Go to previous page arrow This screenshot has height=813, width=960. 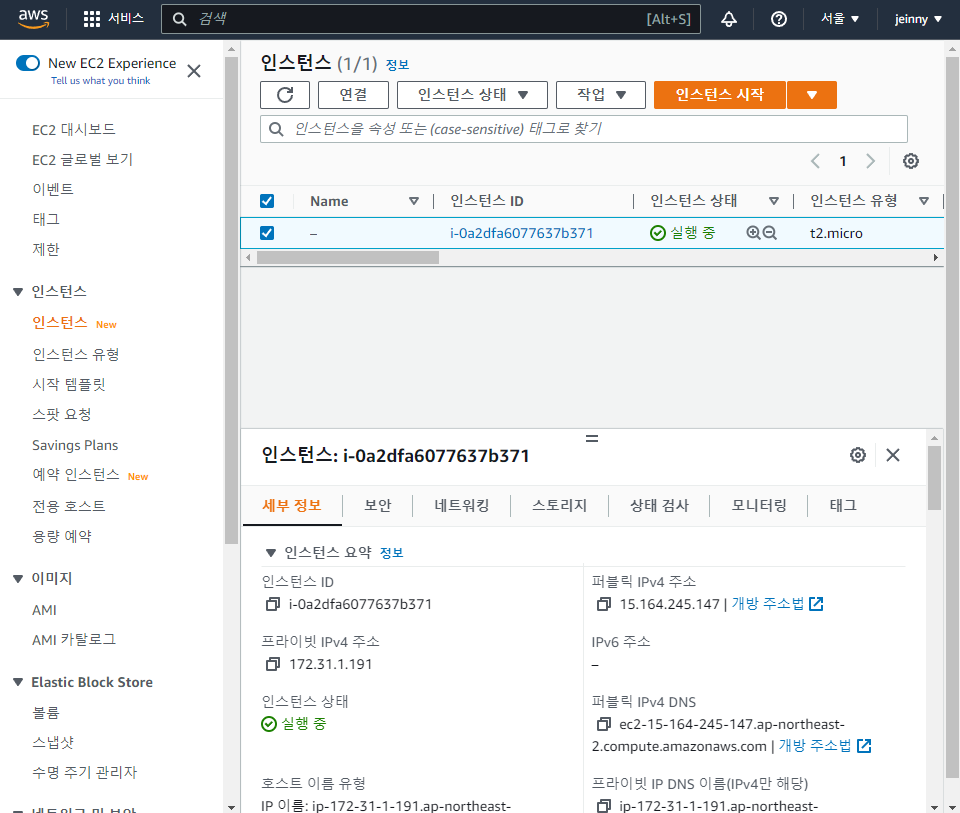point(815,161)
